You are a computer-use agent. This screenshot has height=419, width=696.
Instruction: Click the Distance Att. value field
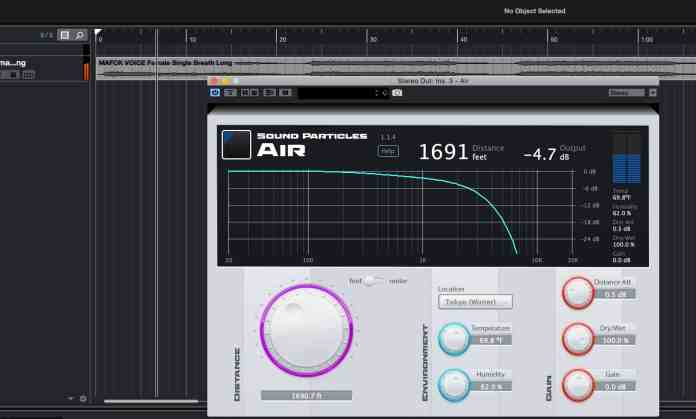tap(615, 294)
